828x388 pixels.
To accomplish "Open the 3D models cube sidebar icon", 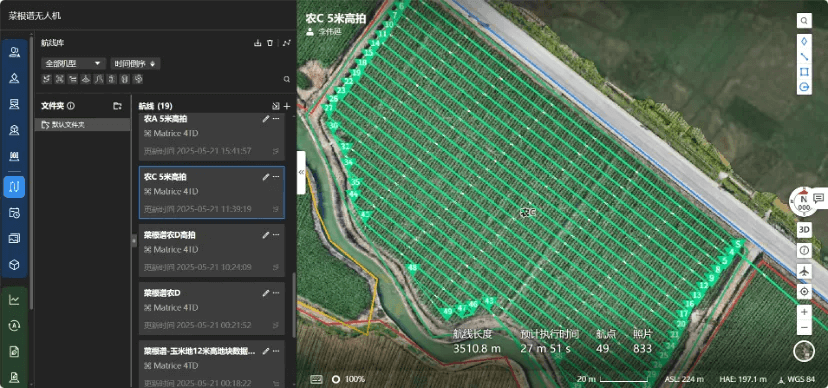I will [x=14, y=265].
